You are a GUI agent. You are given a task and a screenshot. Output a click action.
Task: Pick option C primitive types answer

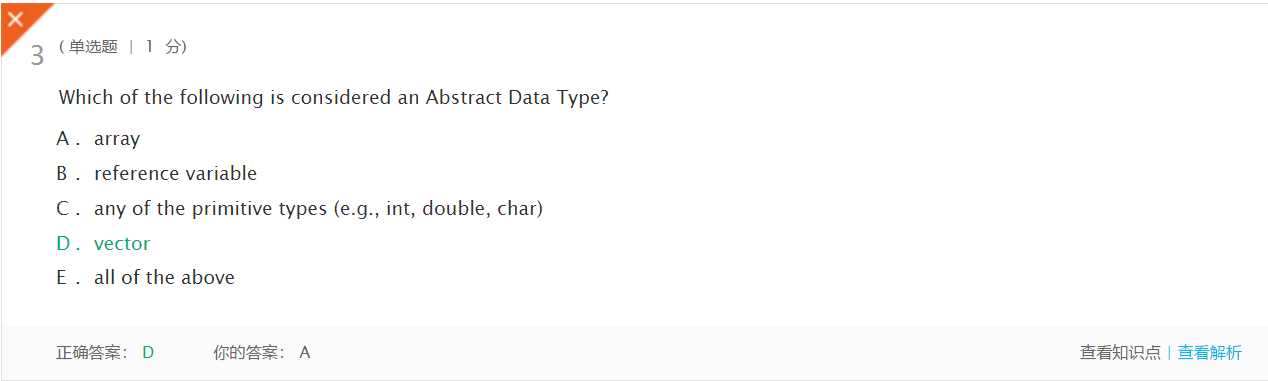pos(299,209)
